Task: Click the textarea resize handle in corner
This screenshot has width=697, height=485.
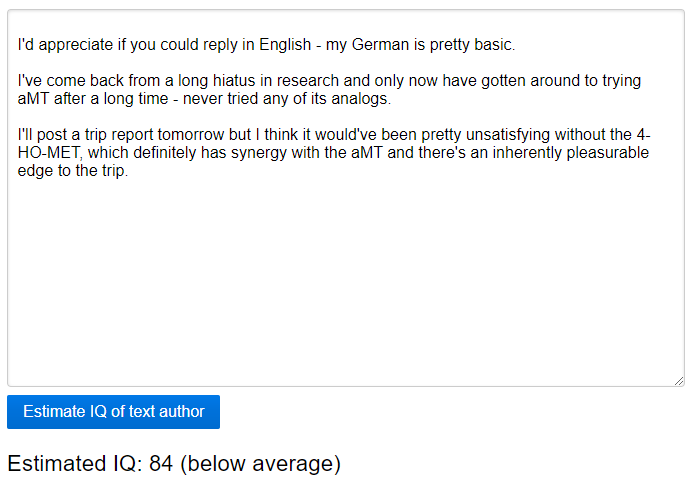Action: (679, 381)
